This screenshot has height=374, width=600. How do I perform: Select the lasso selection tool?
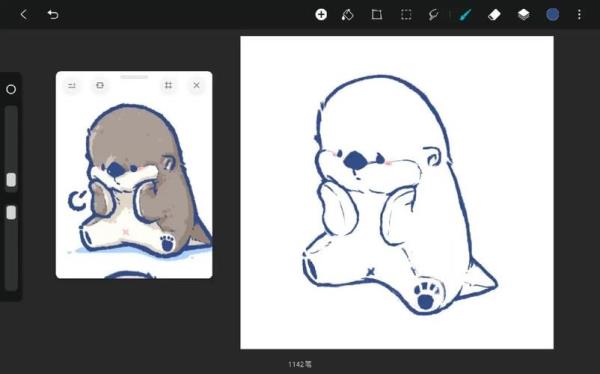tap(434, 15)
